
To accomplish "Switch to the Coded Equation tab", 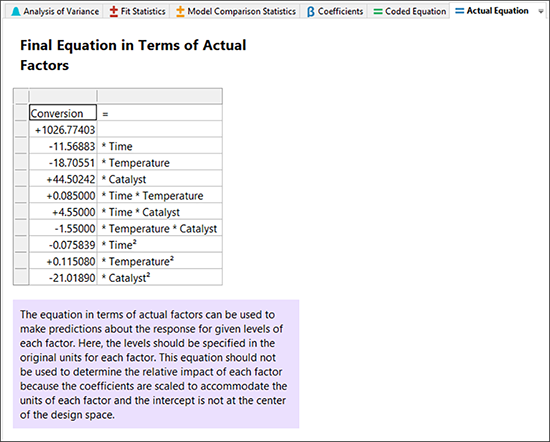I will (410, 12).
